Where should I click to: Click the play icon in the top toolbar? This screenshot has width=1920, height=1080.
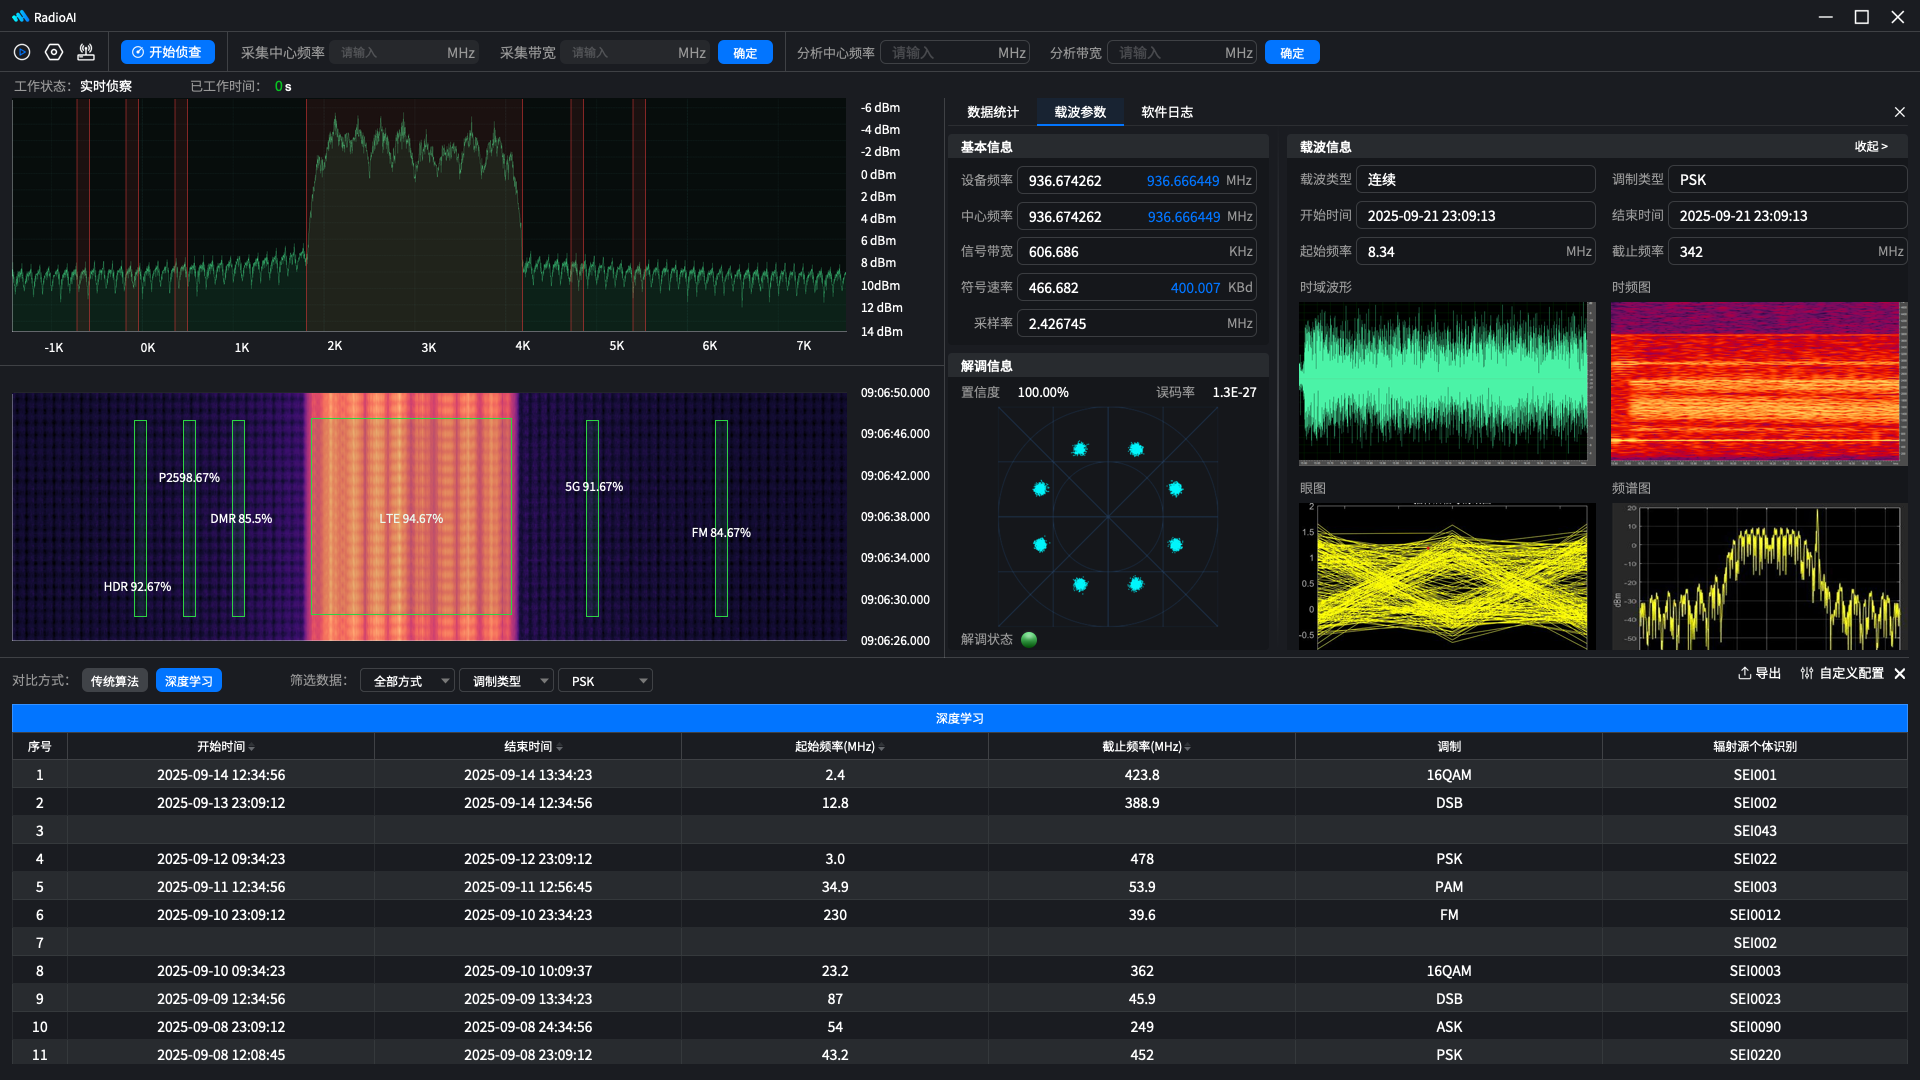pos(22,52)
